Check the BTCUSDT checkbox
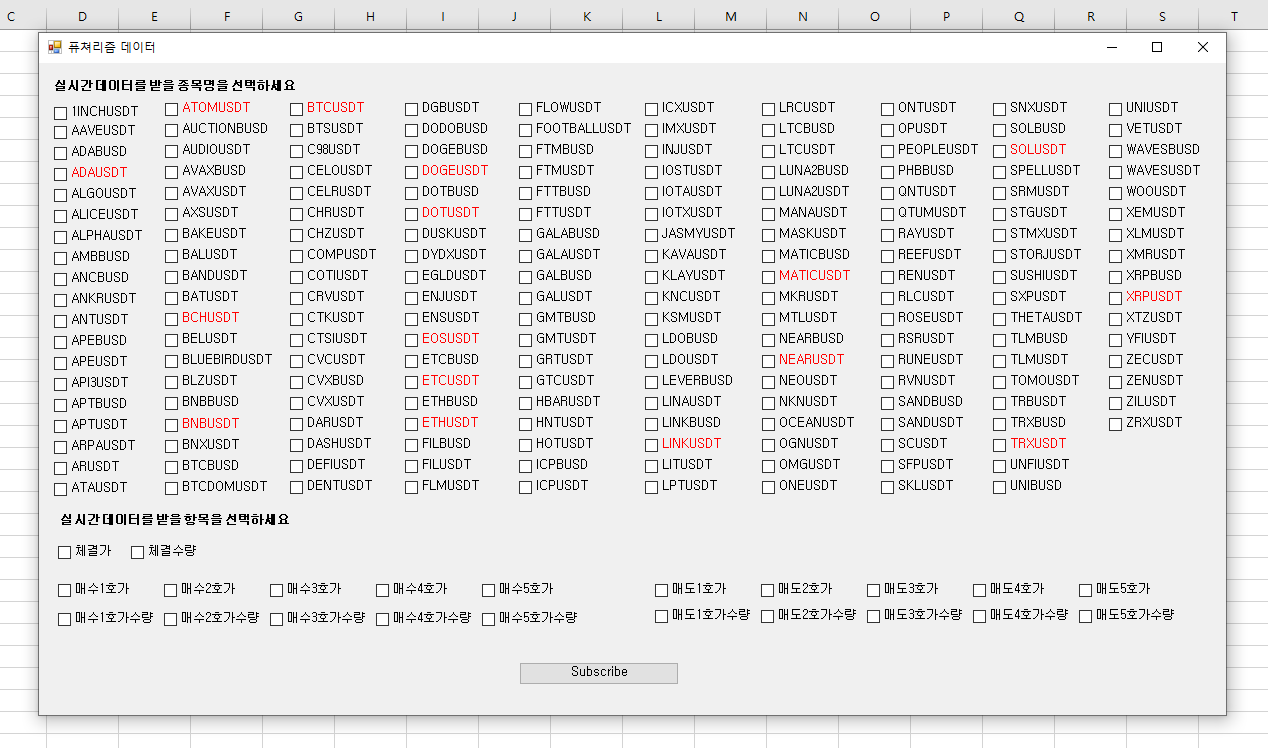 (297, 109)
